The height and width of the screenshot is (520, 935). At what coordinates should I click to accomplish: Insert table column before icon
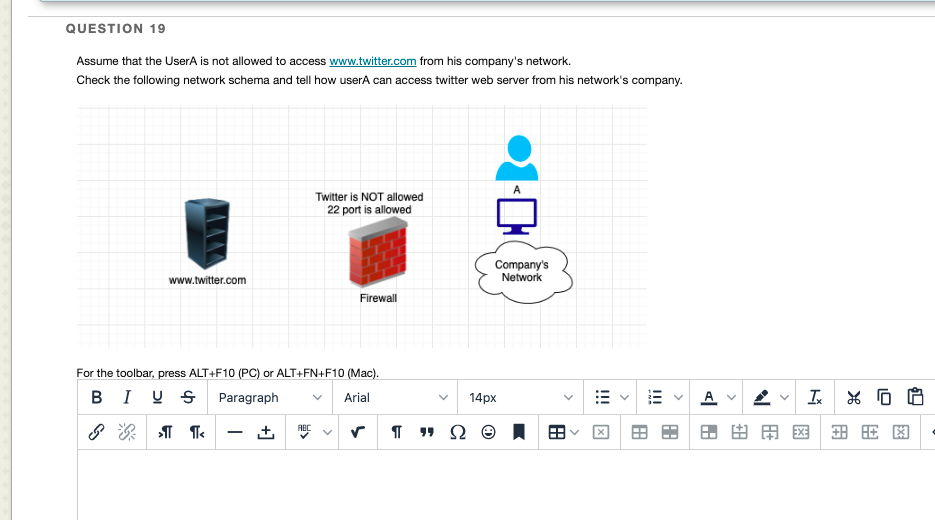click(x=840, y=432)
